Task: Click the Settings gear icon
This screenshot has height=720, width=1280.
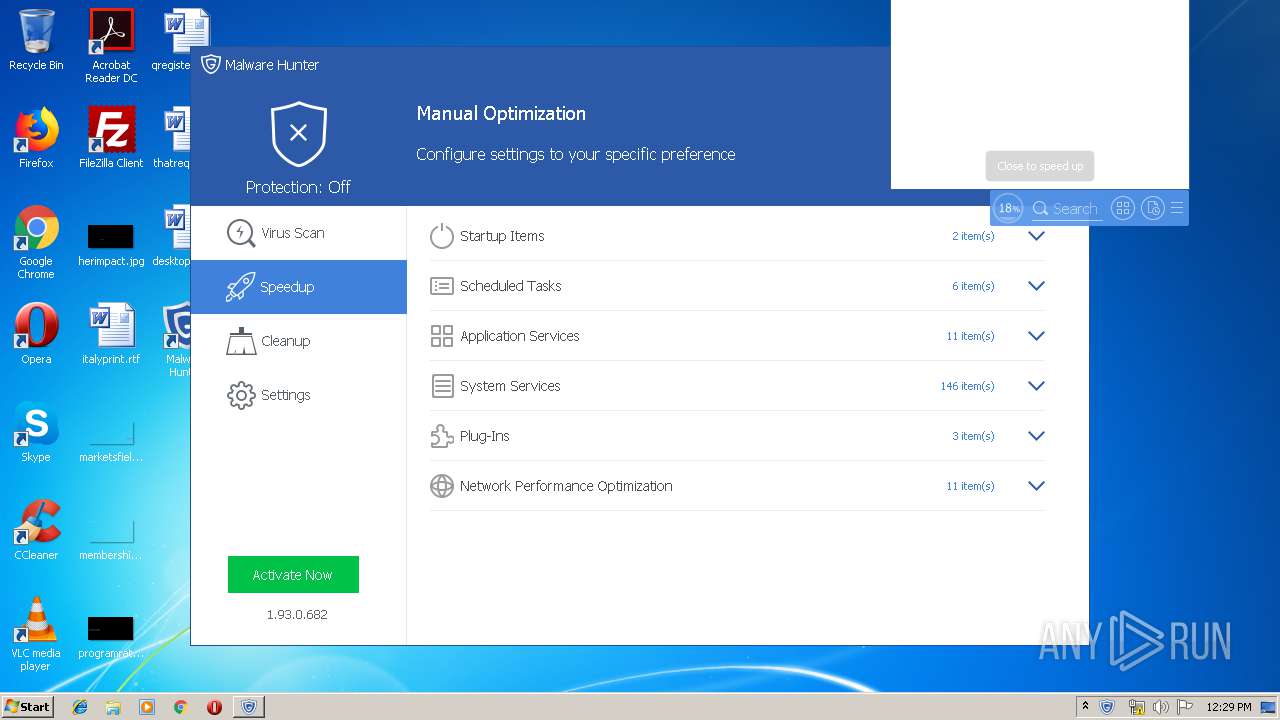Action: (x=240, y=395)
